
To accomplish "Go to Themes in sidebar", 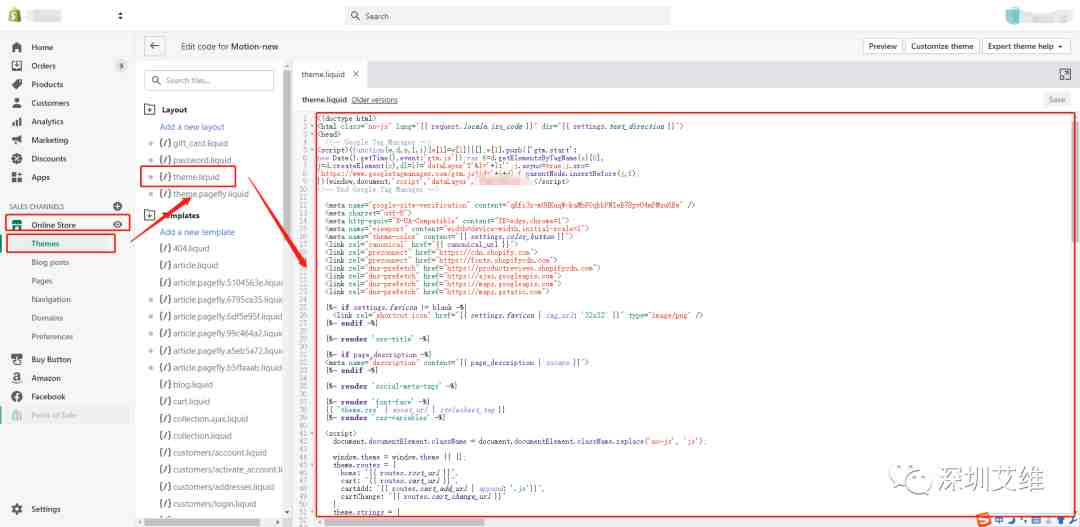I will pyautogui.click(x=45, y=244).
